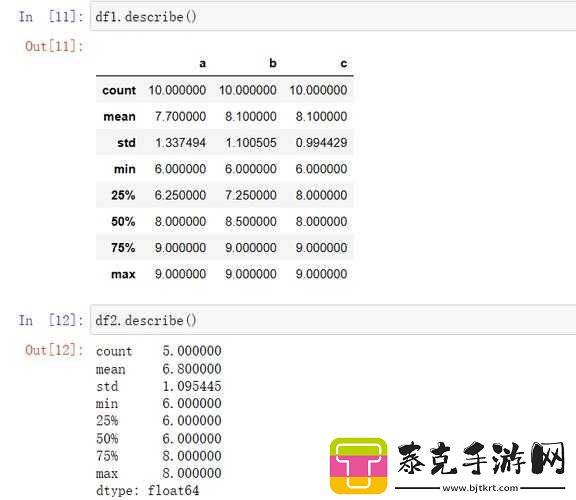Screen dimensions: 576x500
Task: Click the count row label in the table
Action: point(119,90)
